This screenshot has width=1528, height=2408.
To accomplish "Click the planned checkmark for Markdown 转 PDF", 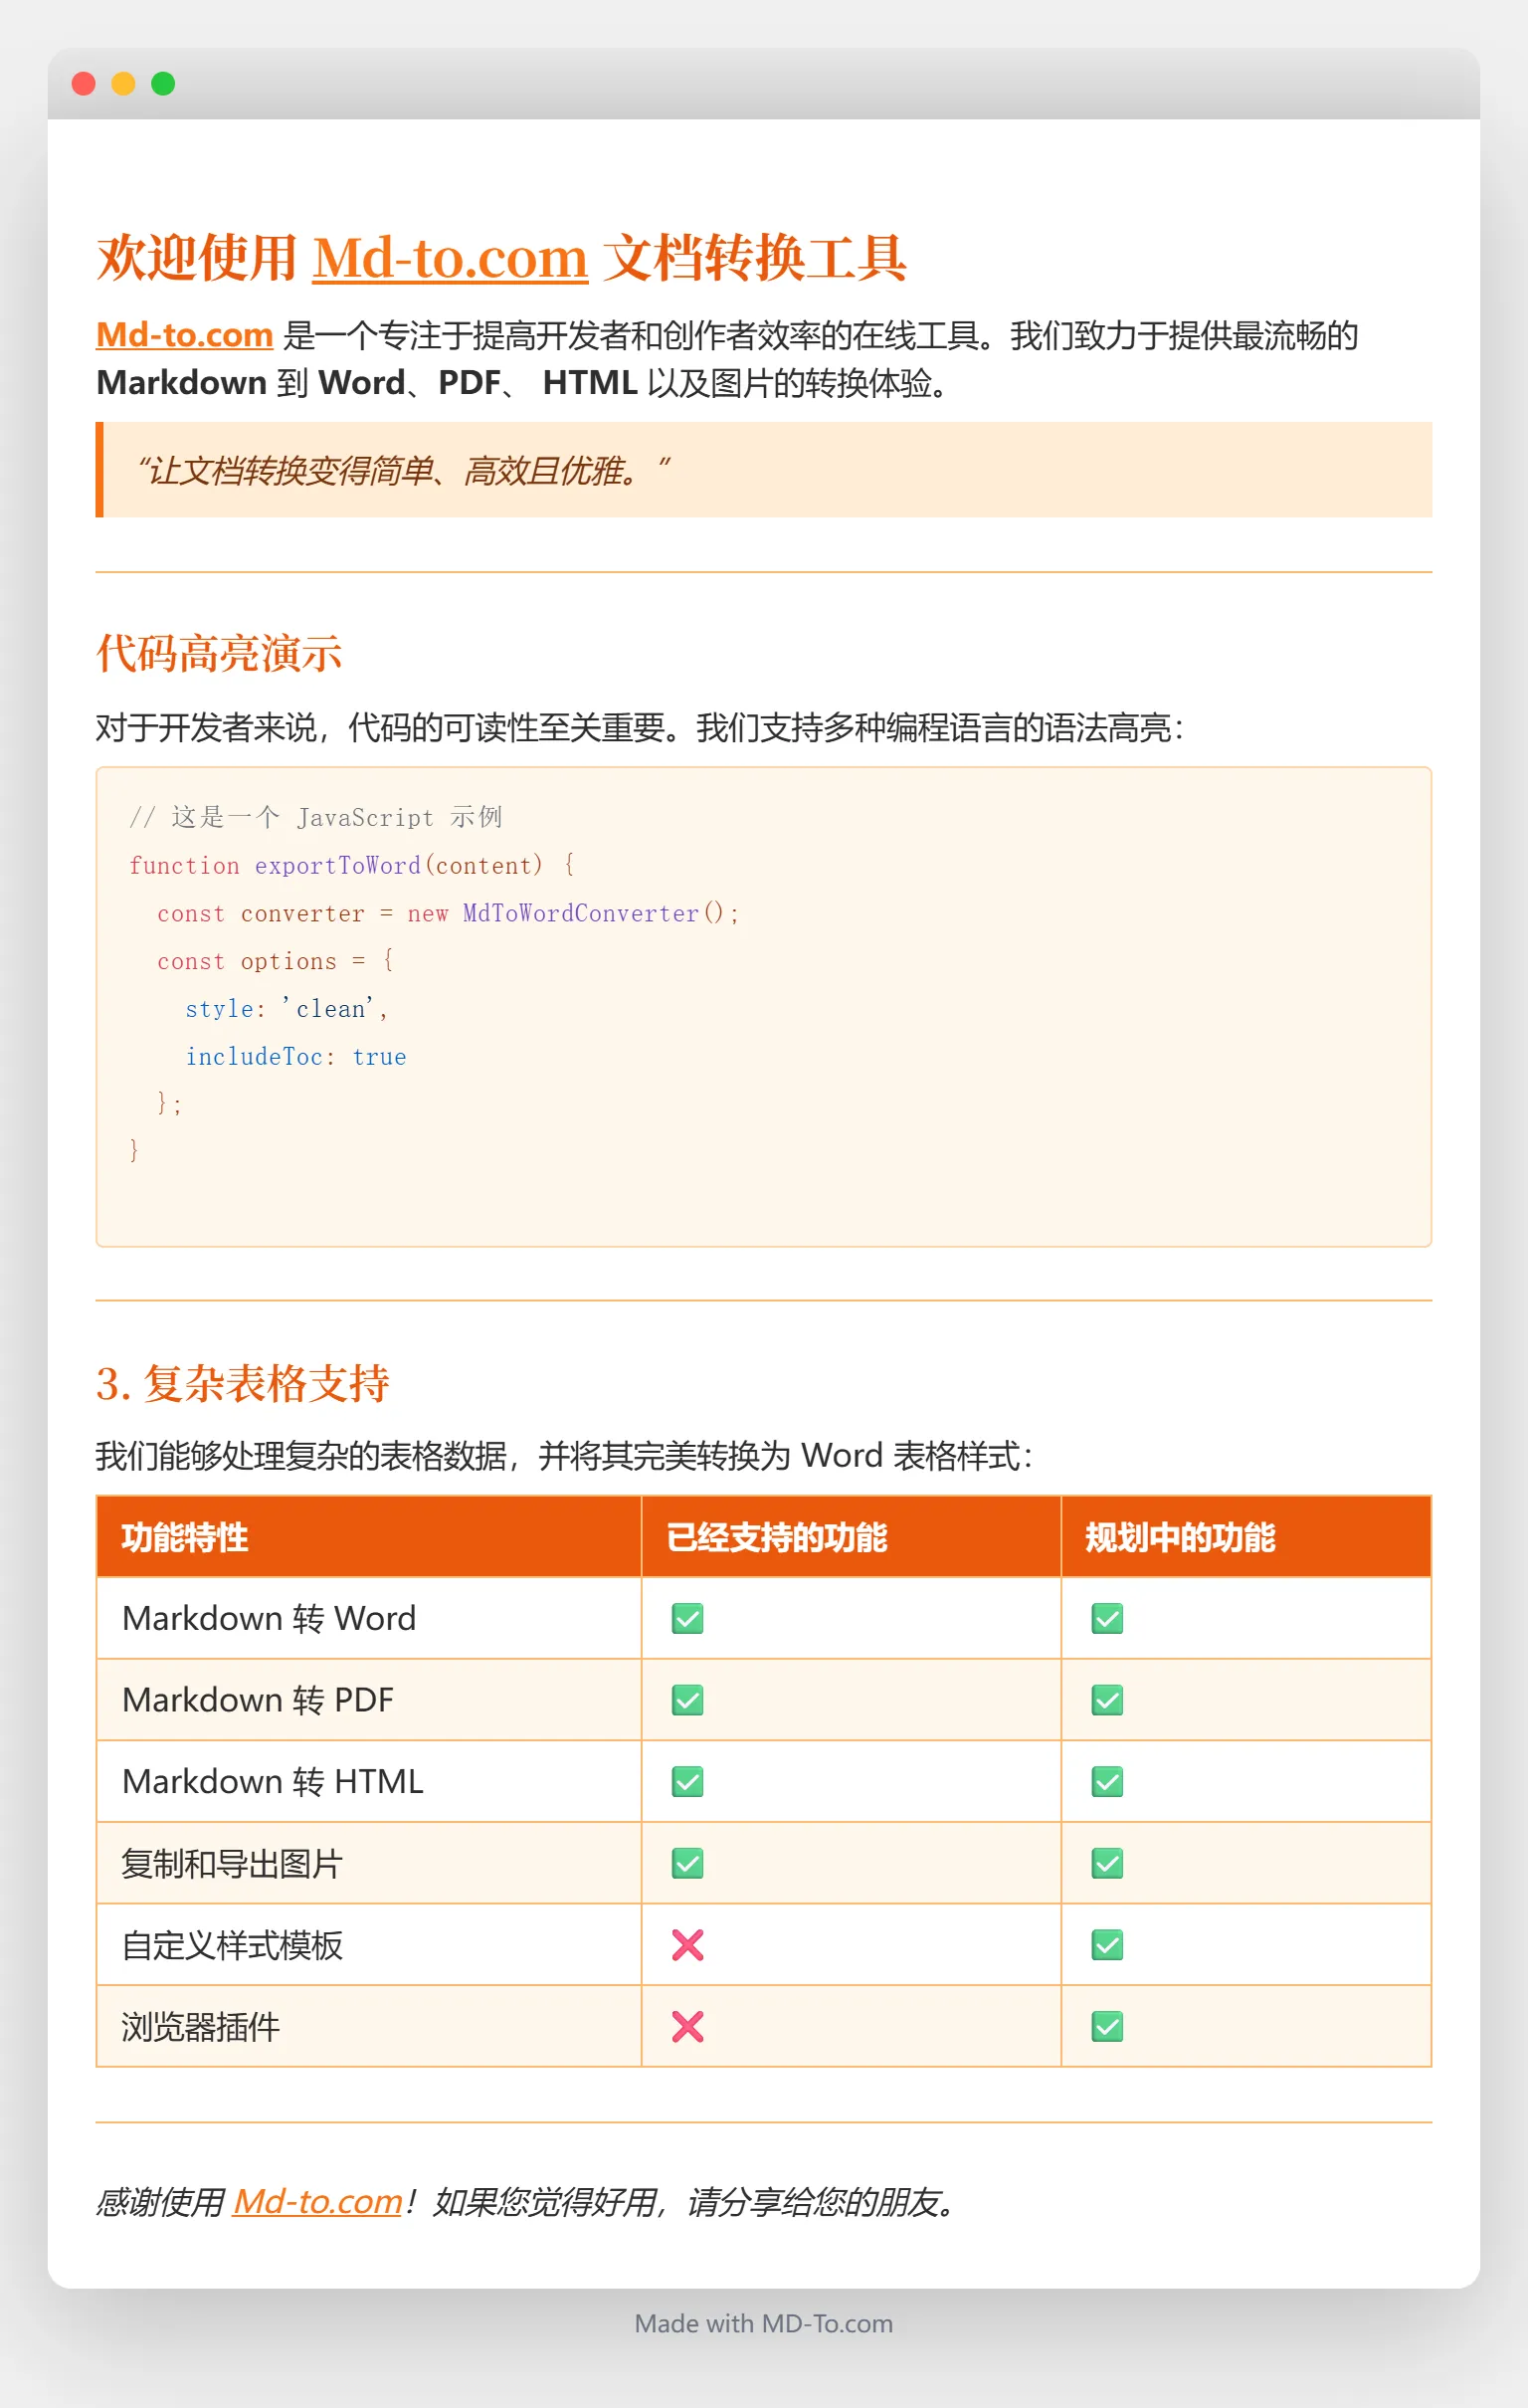I will (x=1107, y=1700).
